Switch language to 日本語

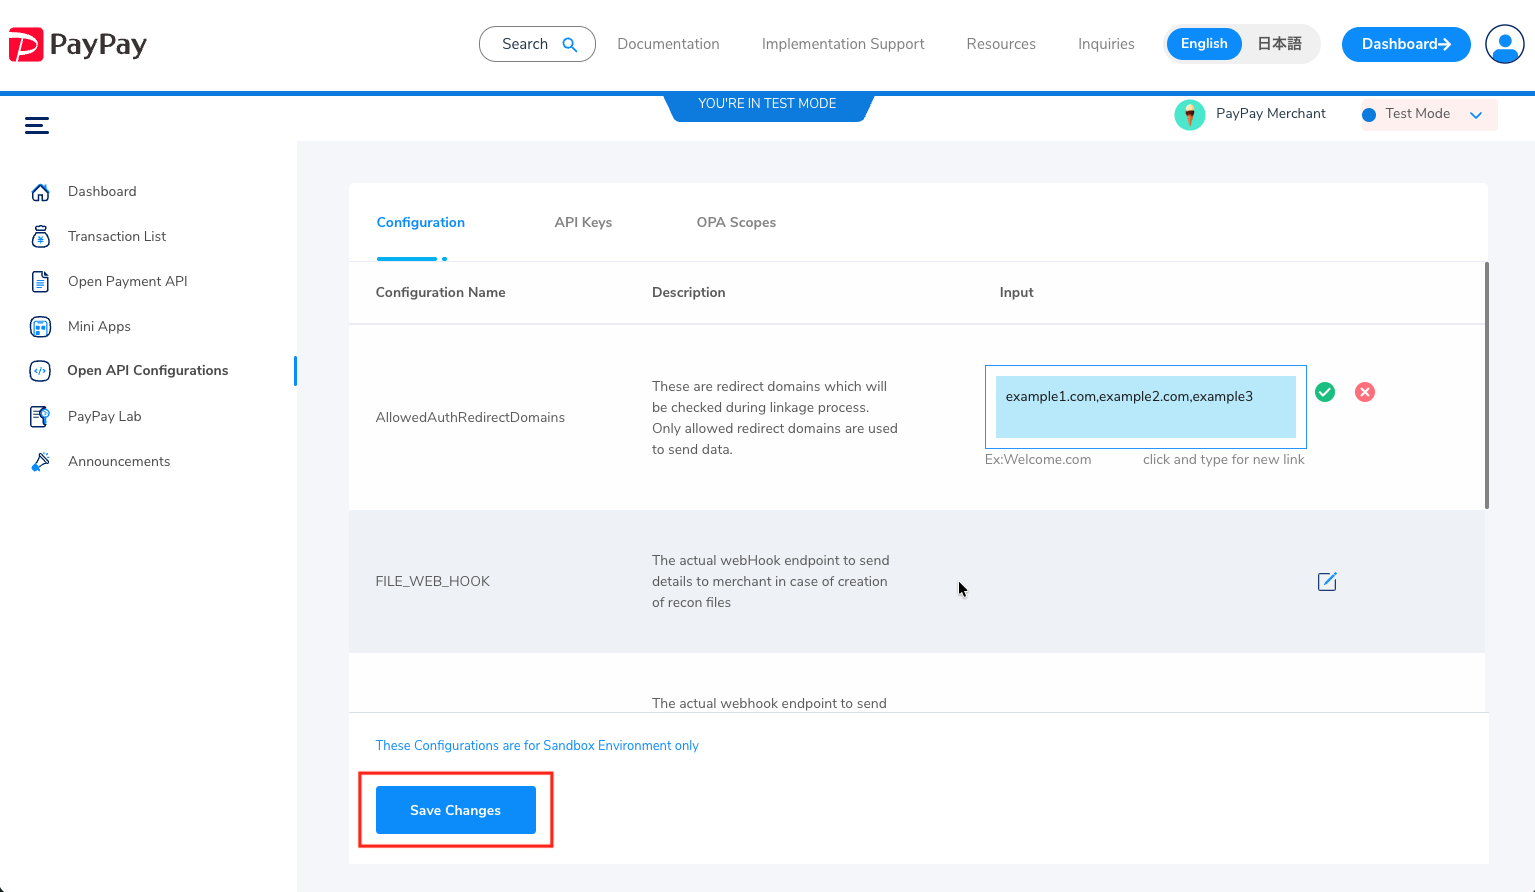coord(1279,44)
